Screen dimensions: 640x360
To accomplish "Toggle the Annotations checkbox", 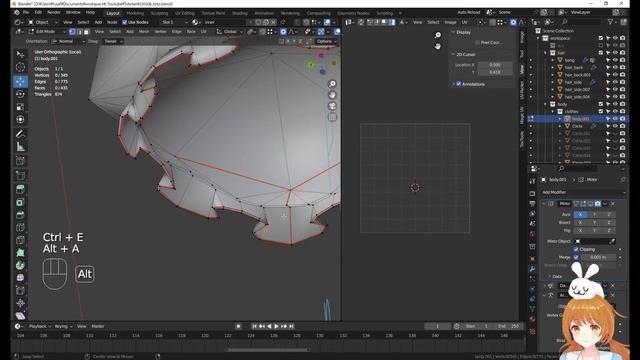I will (458, 84).
